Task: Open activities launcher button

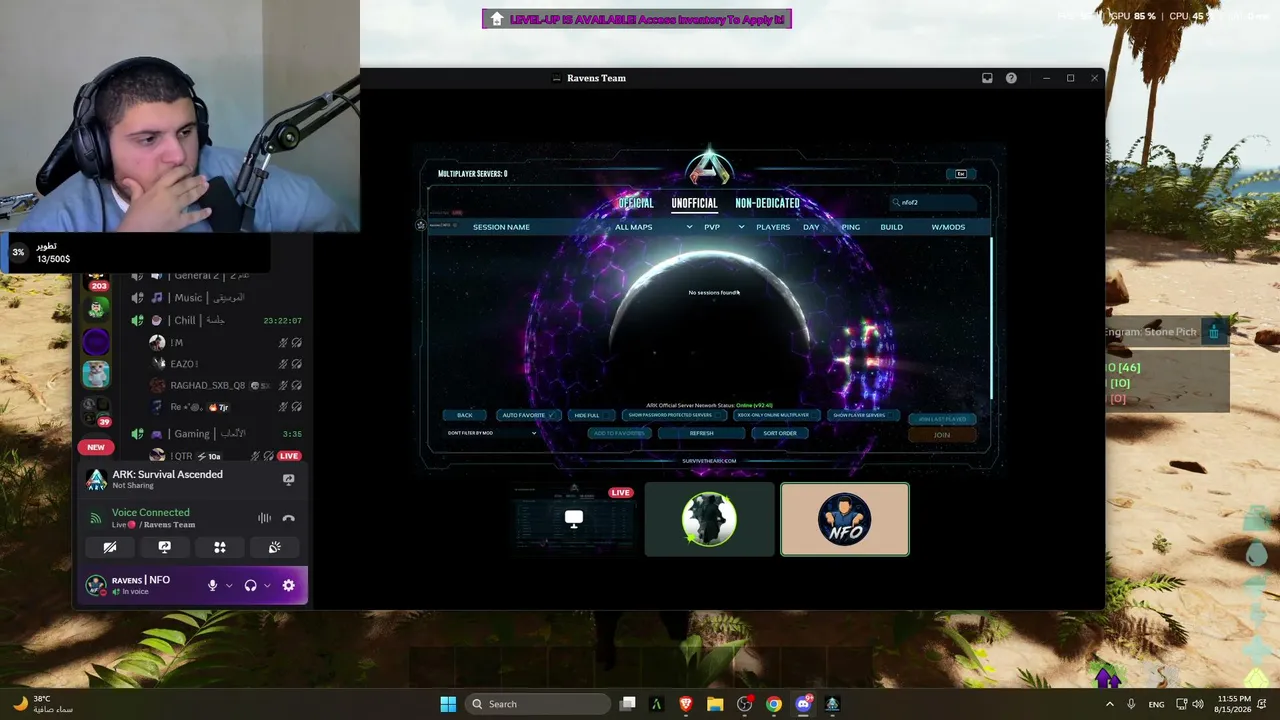Action: coord(220,547)
